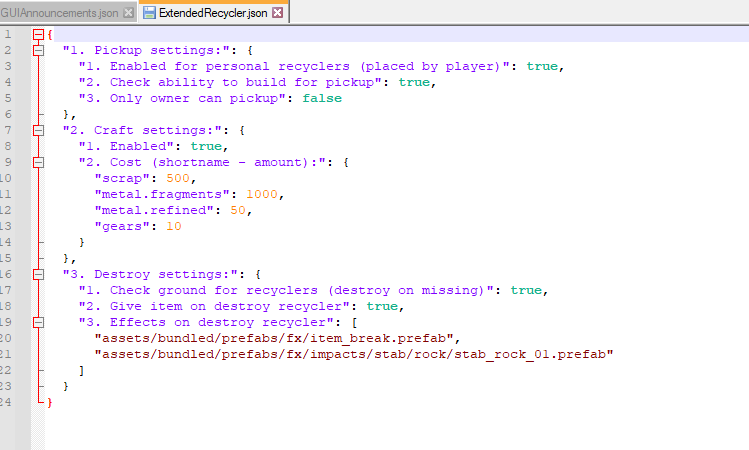Click the true value for personal recyclers
The image size is (749, 450).
coord(542,66)
